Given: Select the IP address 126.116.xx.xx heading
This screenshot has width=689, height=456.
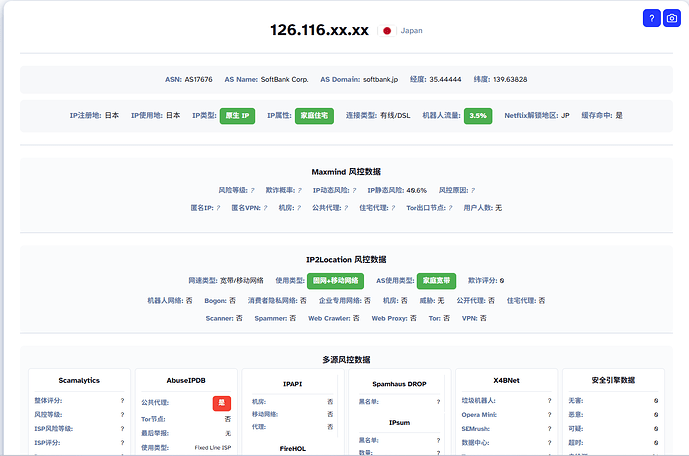Looking at the screenshot, I should coord(319,30).
